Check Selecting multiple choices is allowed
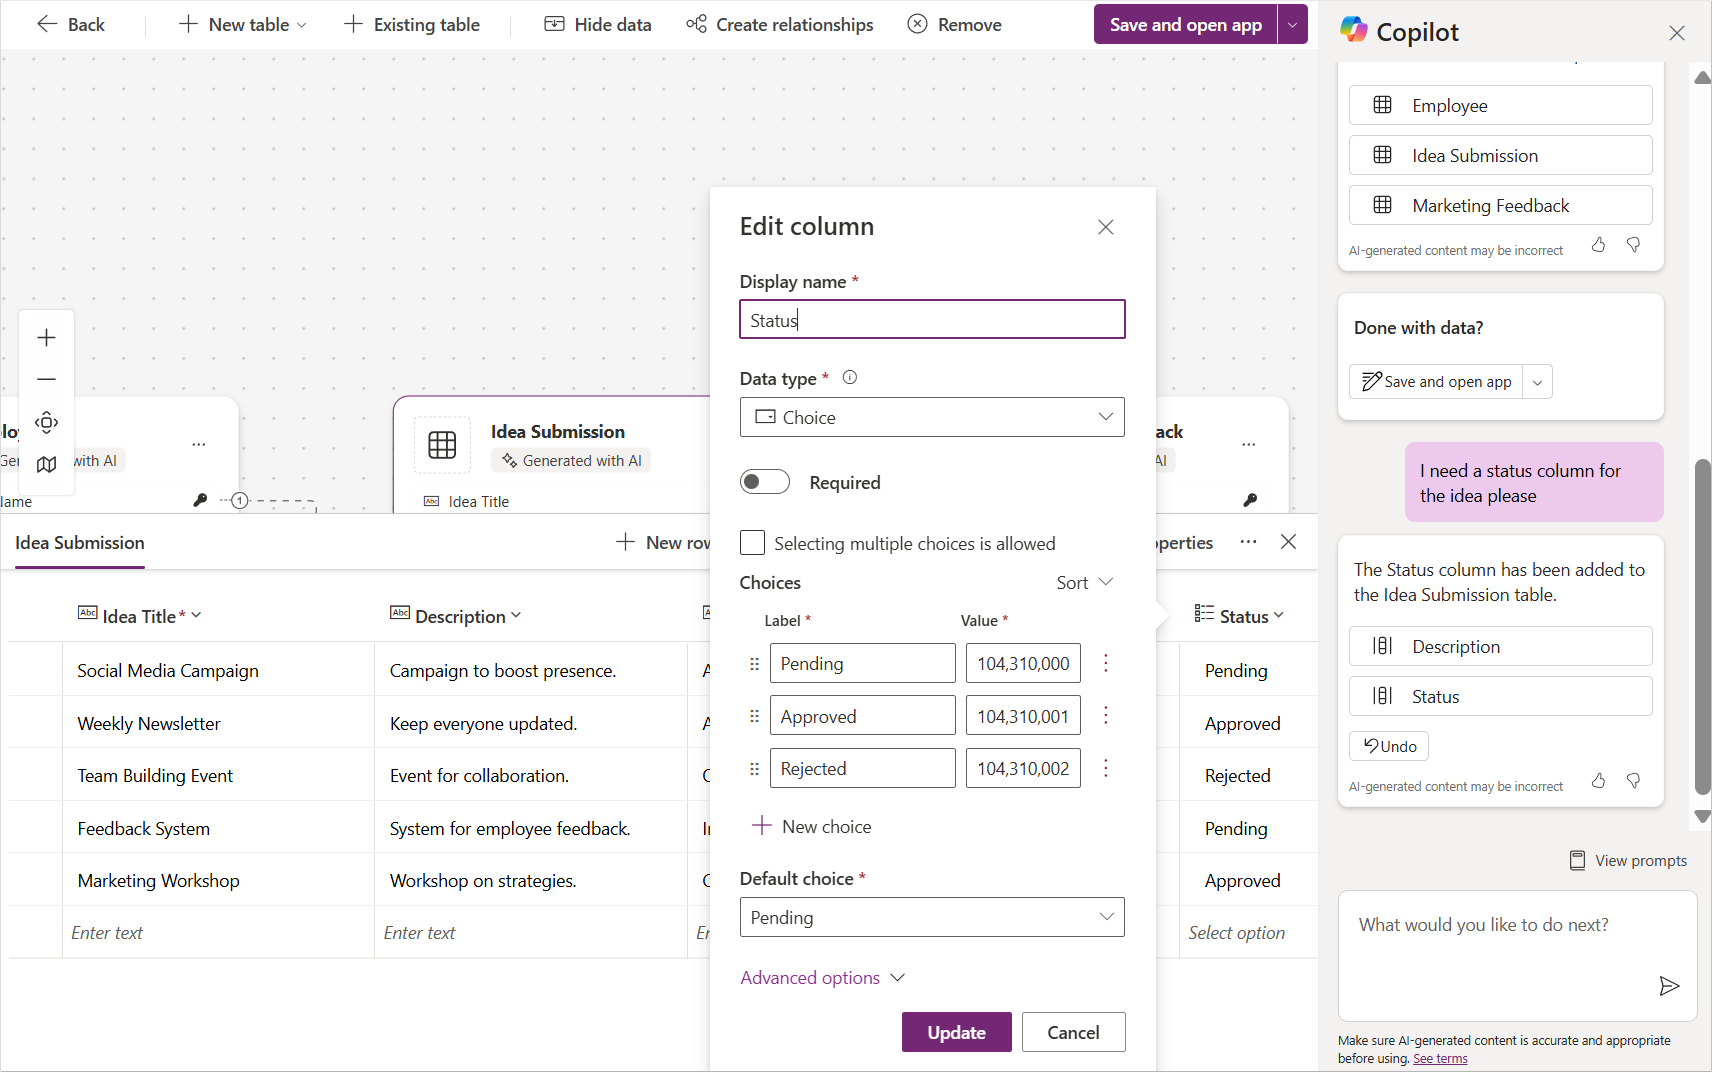 [x=752, y=543]
